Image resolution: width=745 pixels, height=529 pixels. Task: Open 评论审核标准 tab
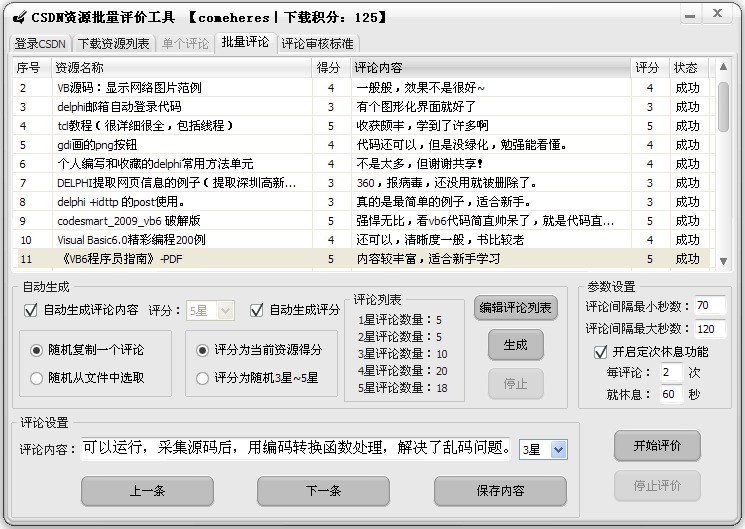(317, 44)
